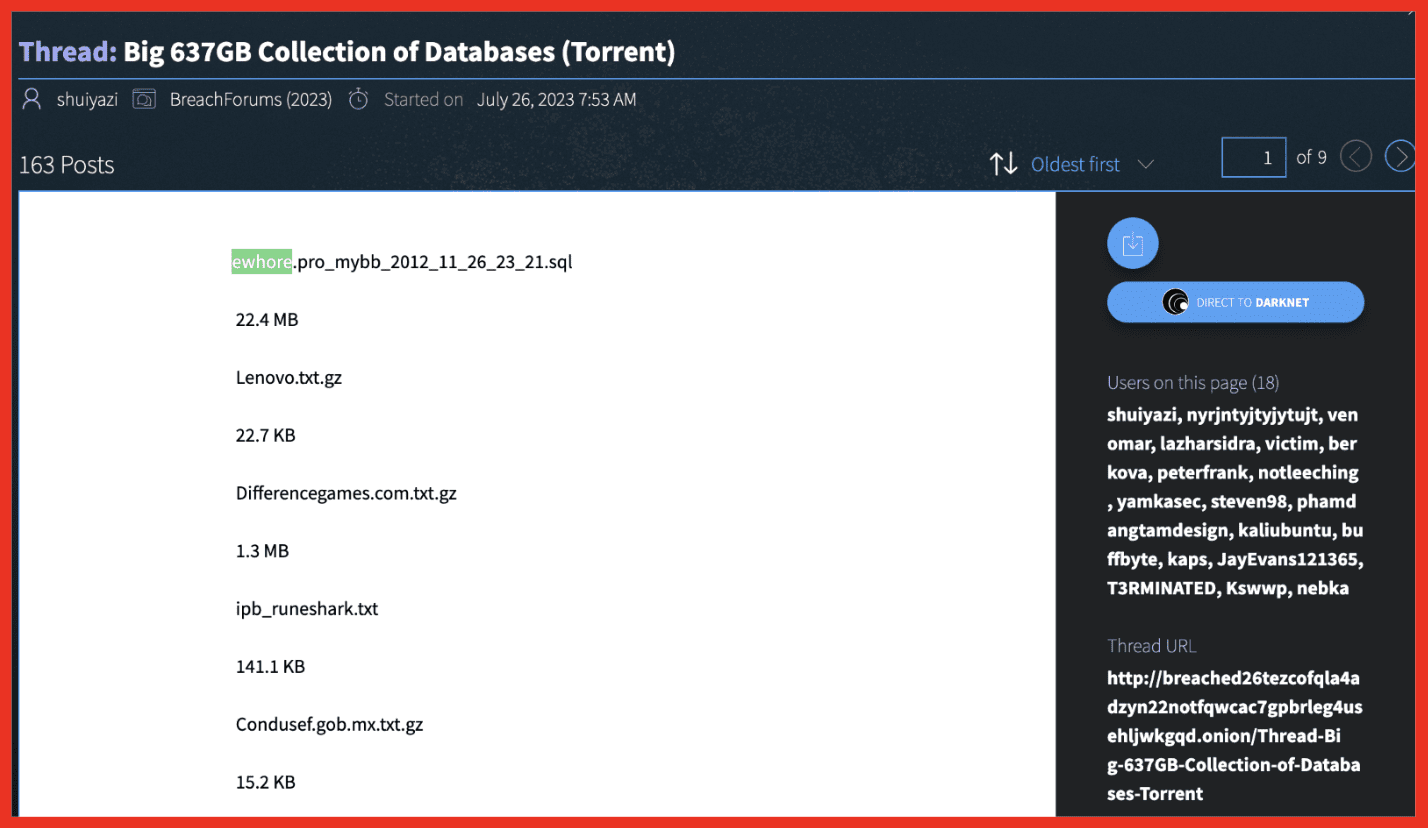
Task: Click the page number input field
Action: (x=1254, y=158)
